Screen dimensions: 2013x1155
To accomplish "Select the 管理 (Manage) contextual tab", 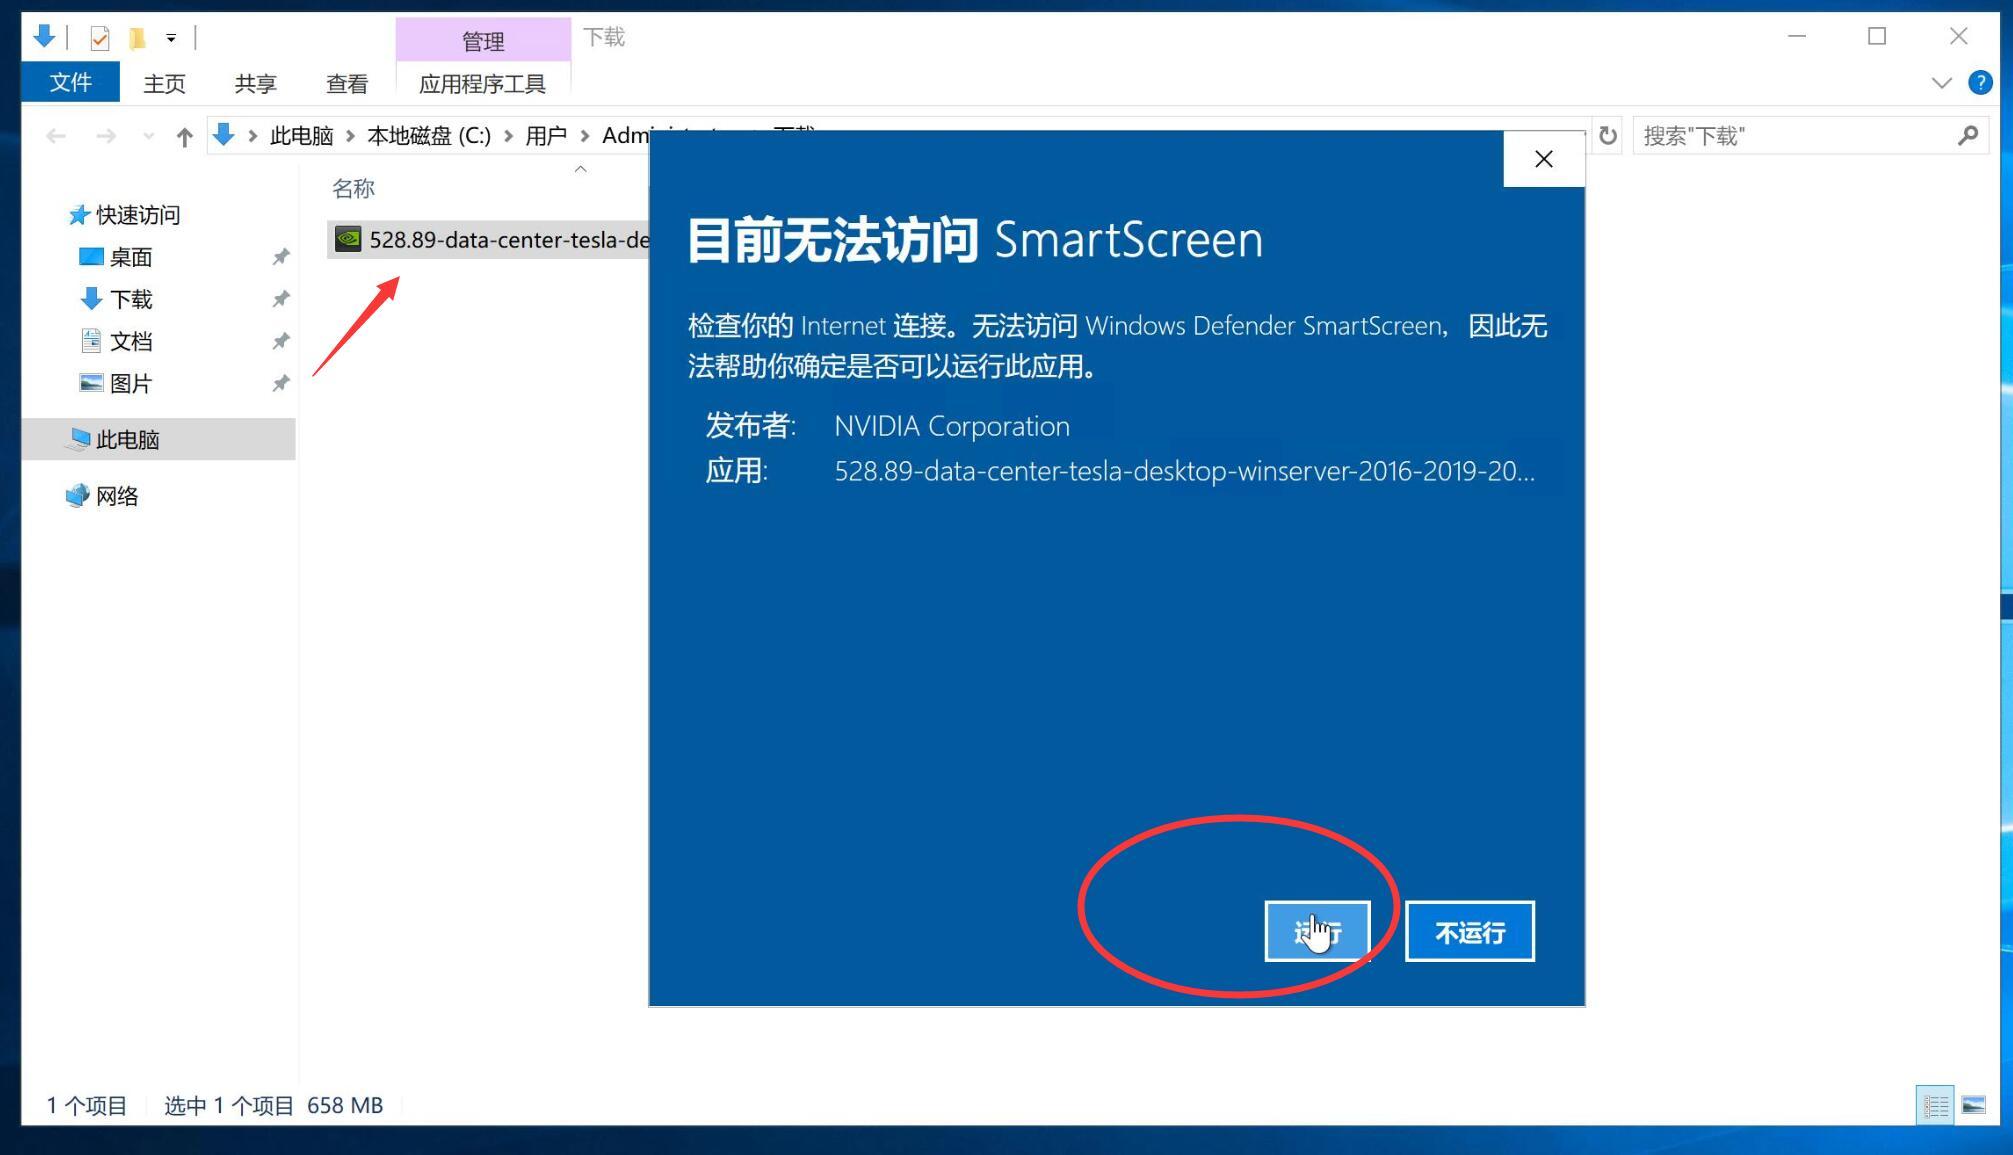I will [x=482, y=40].
